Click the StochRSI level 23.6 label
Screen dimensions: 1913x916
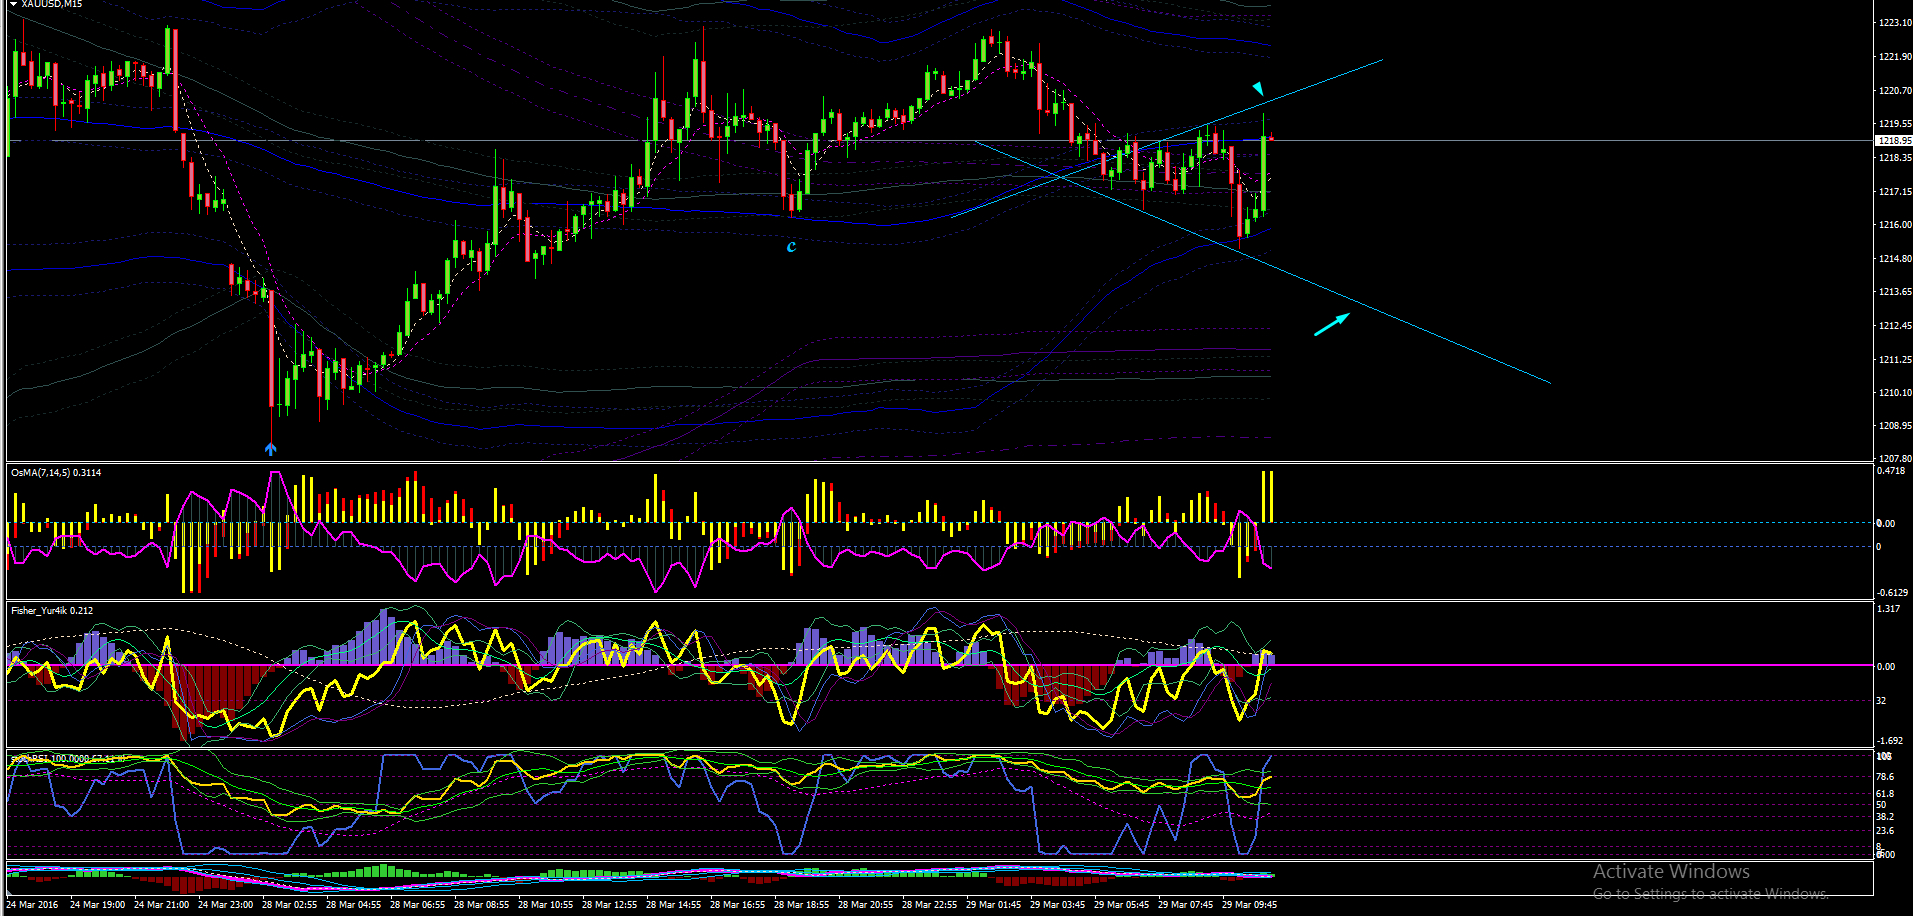[1885, 831]
